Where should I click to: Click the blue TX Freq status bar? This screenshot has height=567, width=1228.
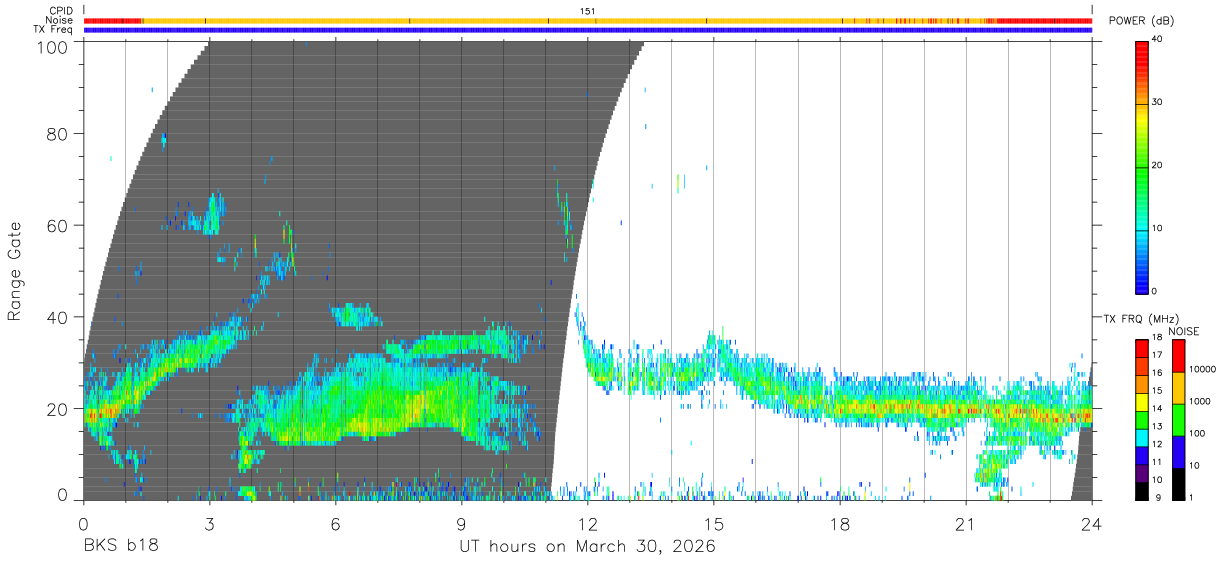click(x=588, y=30)
